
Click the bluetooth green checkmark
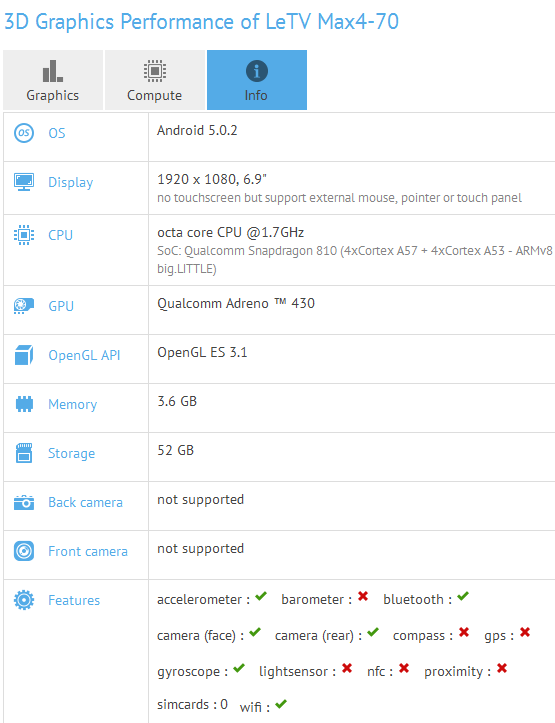[463, 596]
